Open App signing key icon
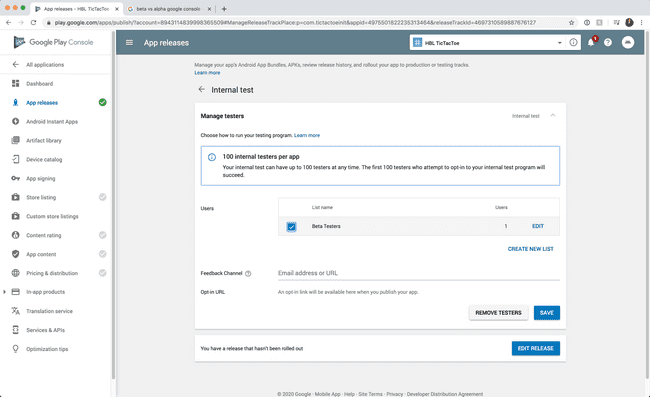The width and height of the screenshot is (650, 397). [x=15, y=178]
